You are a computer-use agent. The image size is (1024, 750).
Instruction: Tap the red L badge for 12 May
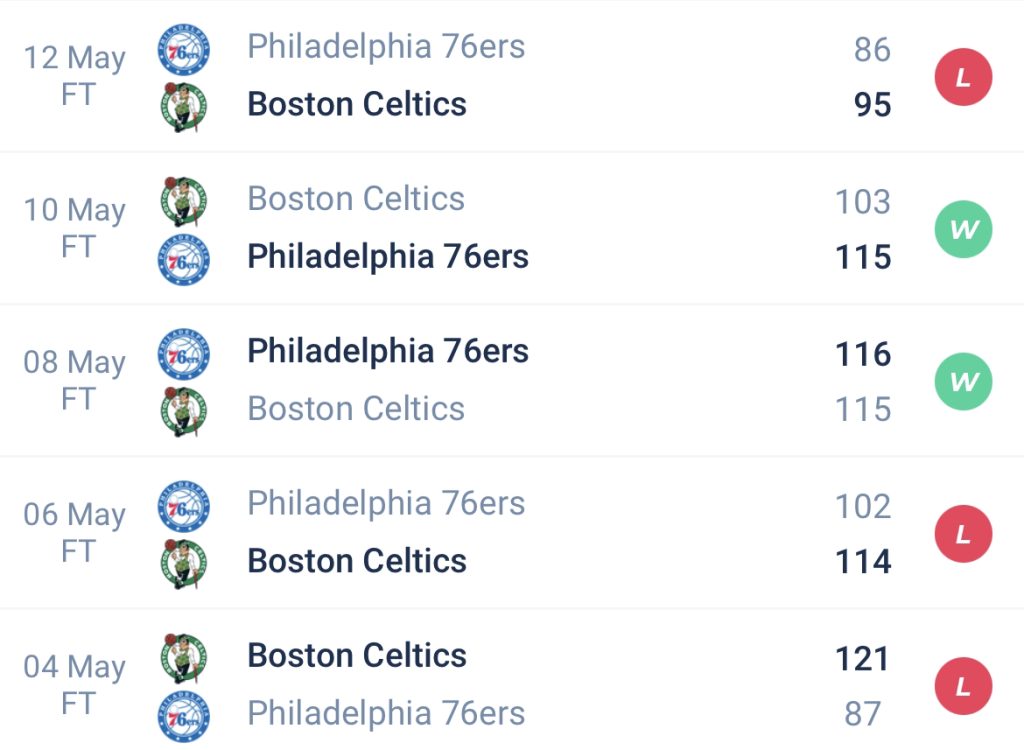click(963, 77)
